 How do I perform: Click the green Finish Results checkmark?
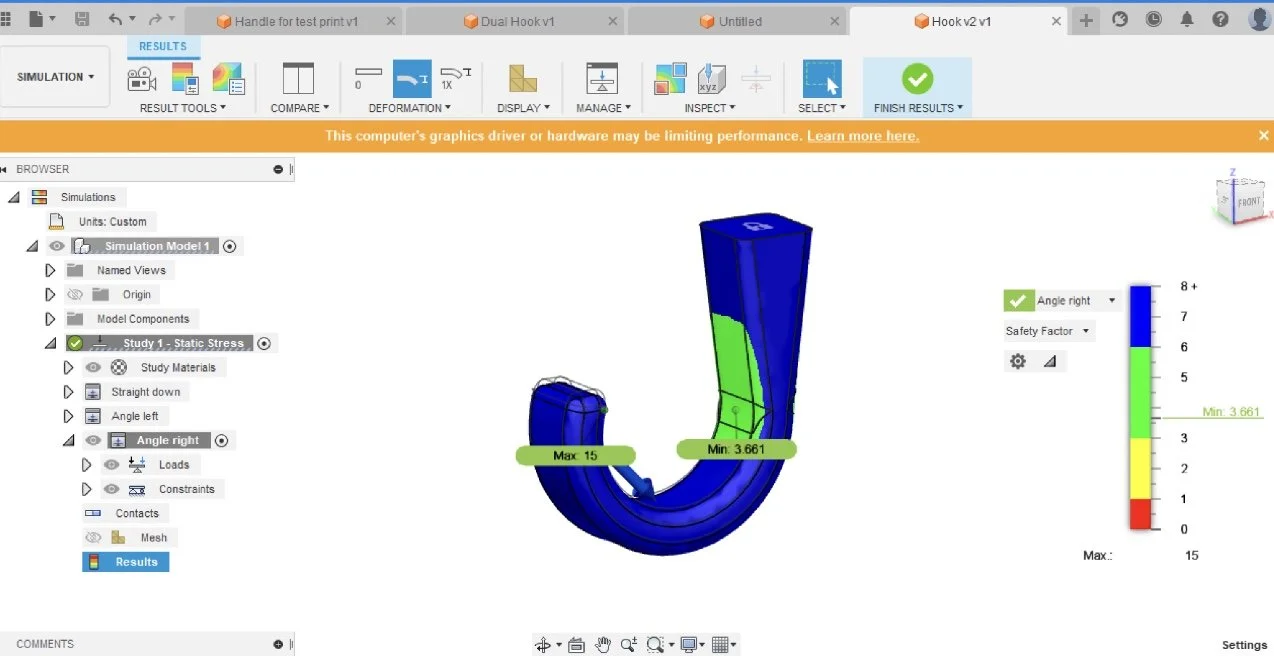917,79
